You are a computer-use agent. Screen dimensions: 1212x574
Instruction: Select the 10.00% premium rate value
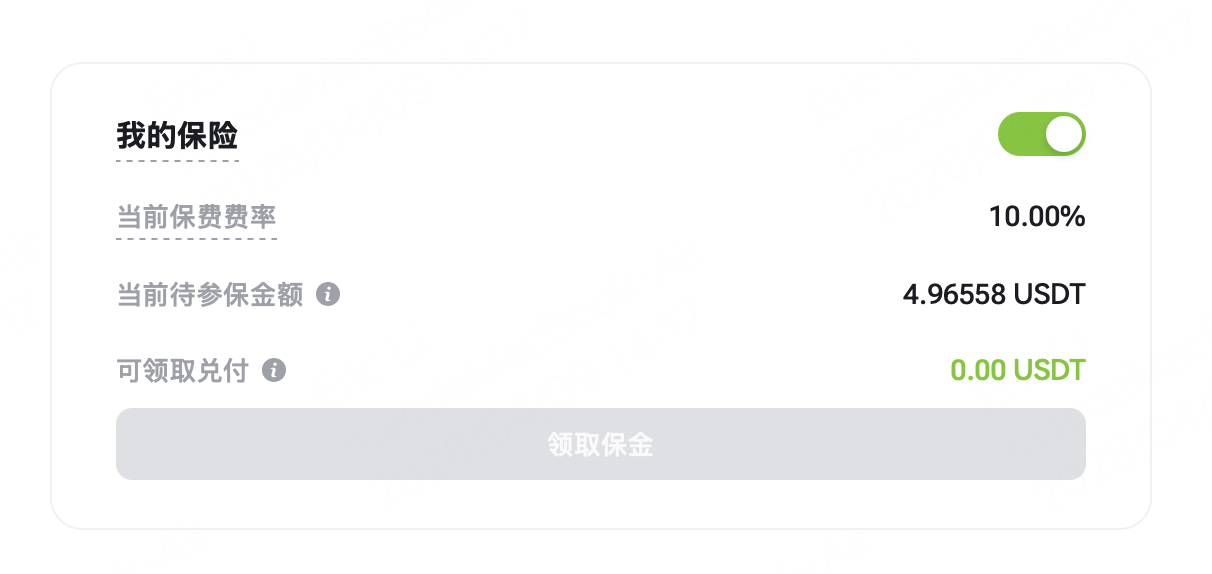pos(1037,216)
